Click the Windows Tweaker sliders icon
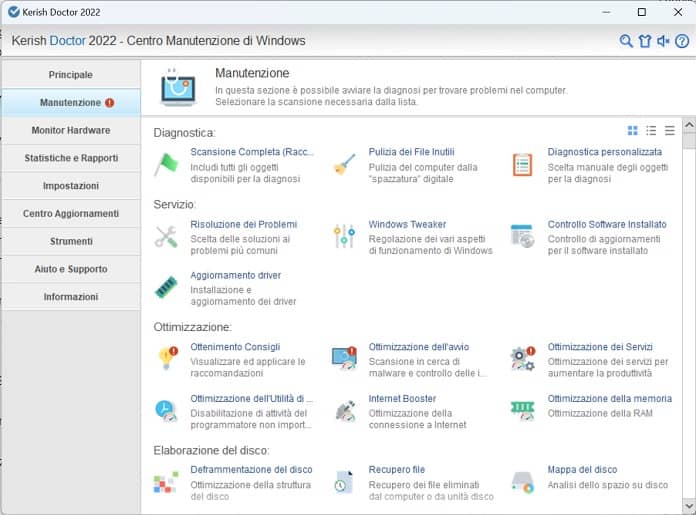This screenshot has width=696, height=515. [x=344, y=236]
